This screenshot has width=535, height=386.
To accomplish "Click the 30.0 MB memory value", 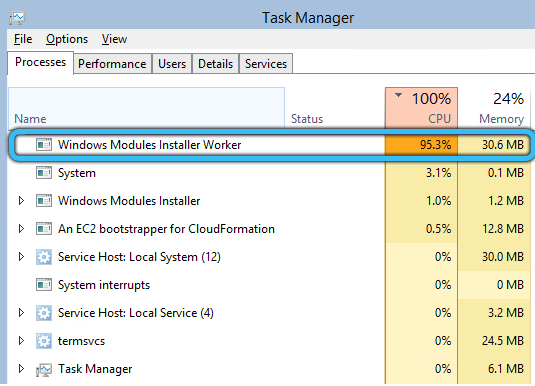I will (x=503, y=257).
